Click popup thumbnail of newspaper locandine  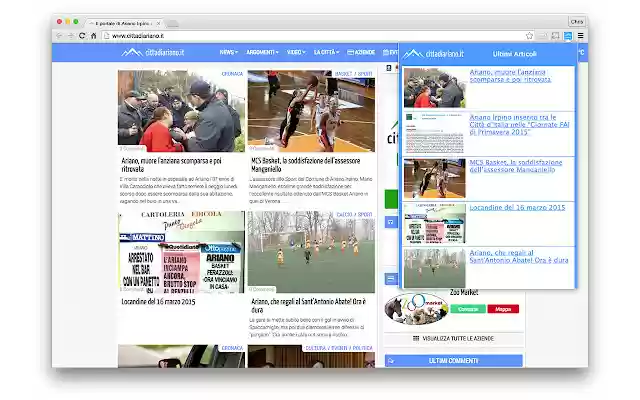pyautogui.click(x=434, y=224)
